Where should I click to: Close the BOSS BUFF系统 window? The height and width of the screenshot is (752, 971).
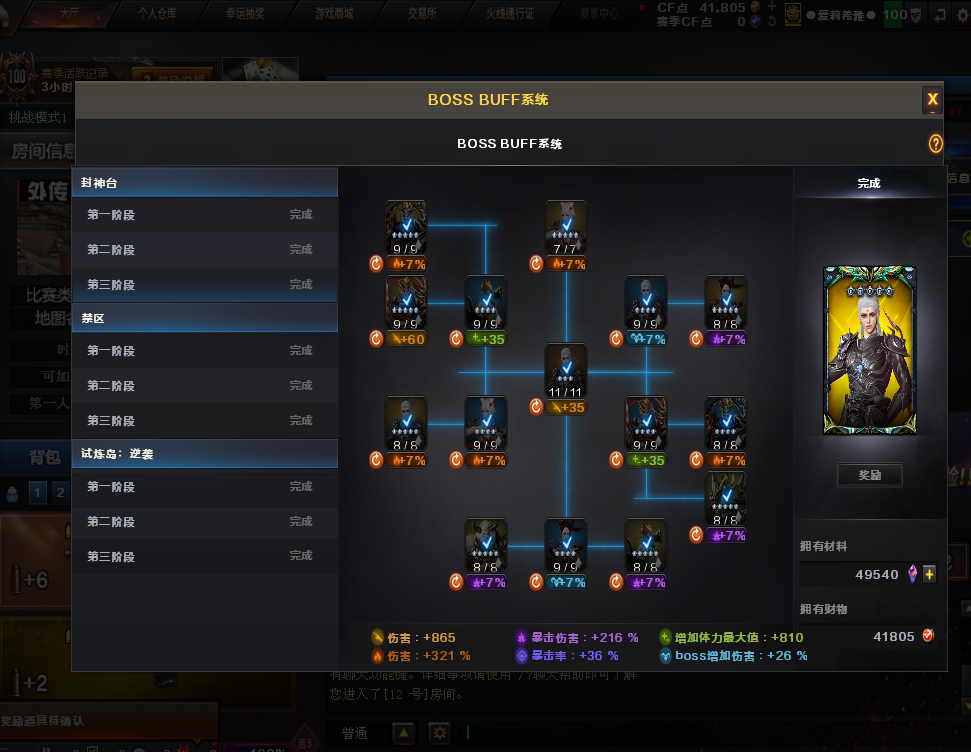click(932, 99)
